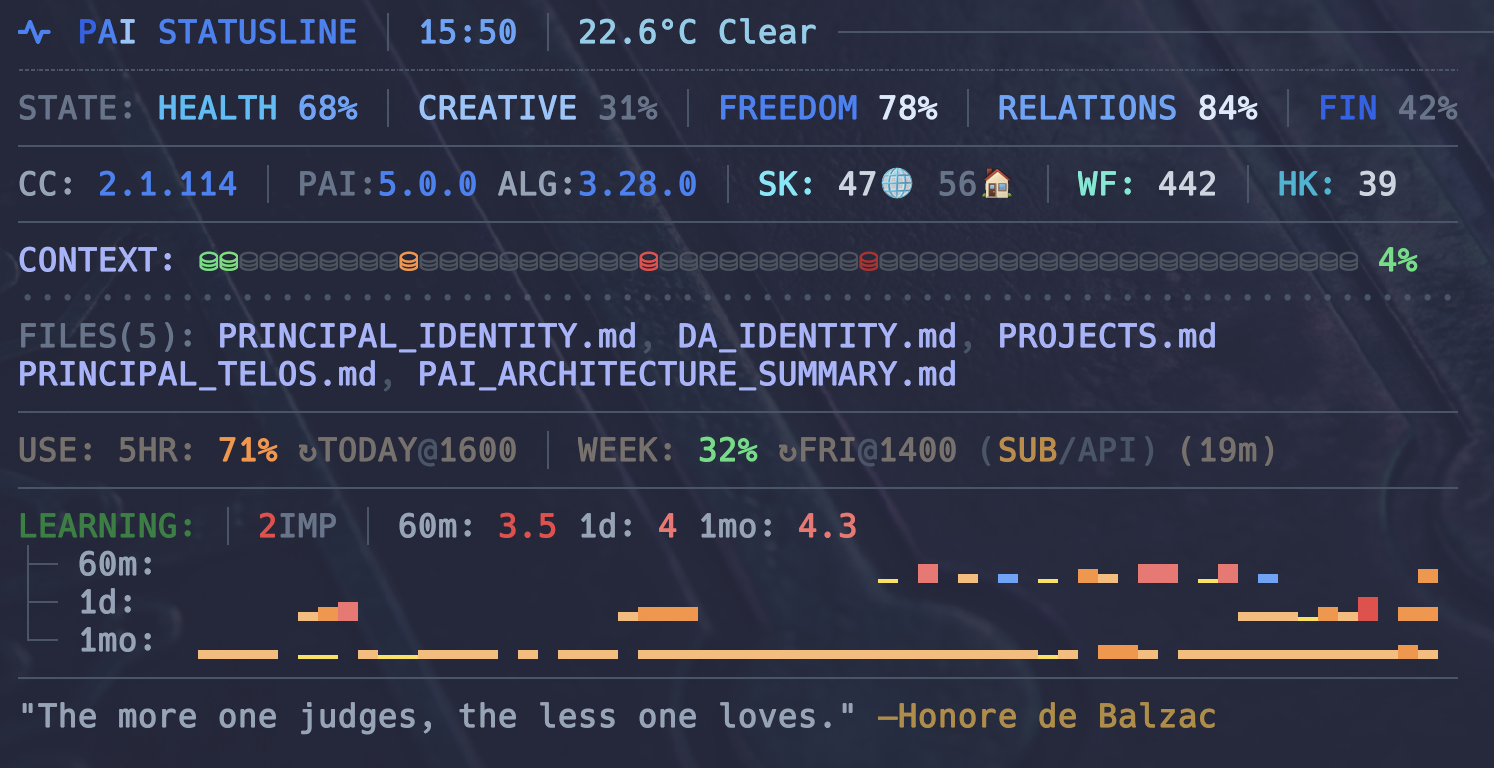The width and height of the screenshot is (1494, 768).
Task: Click the second red coin in the CONTEXT row
Action: click(868, 260)
